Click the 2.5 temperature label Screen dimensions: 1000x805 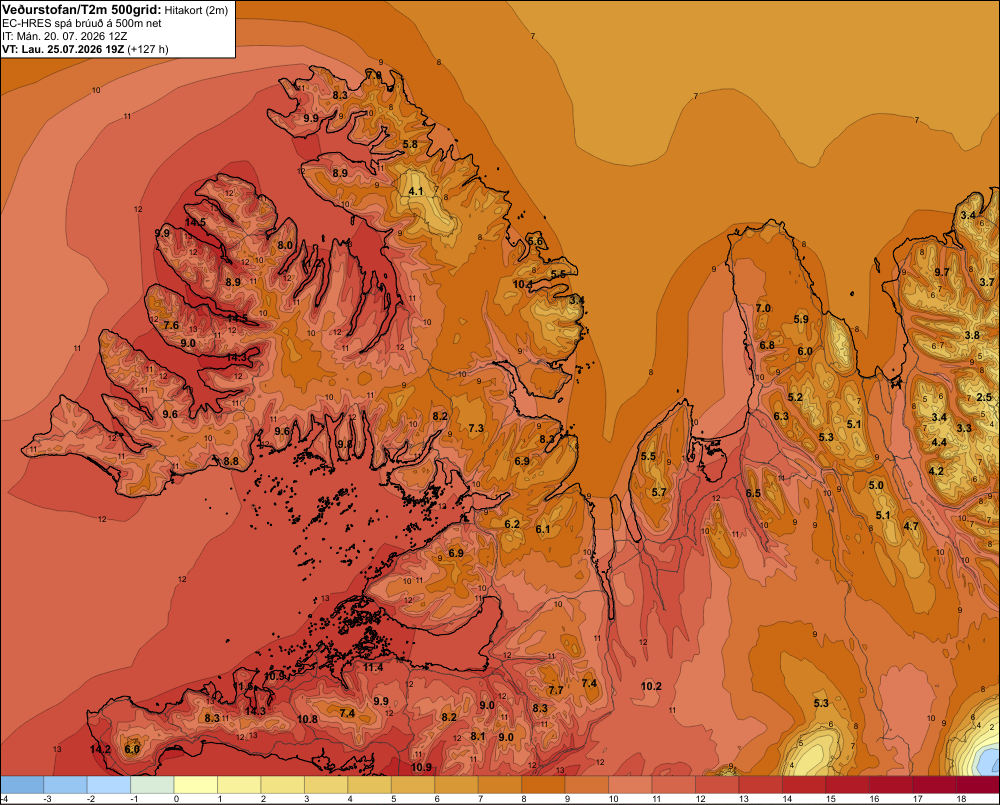(984, 397)
